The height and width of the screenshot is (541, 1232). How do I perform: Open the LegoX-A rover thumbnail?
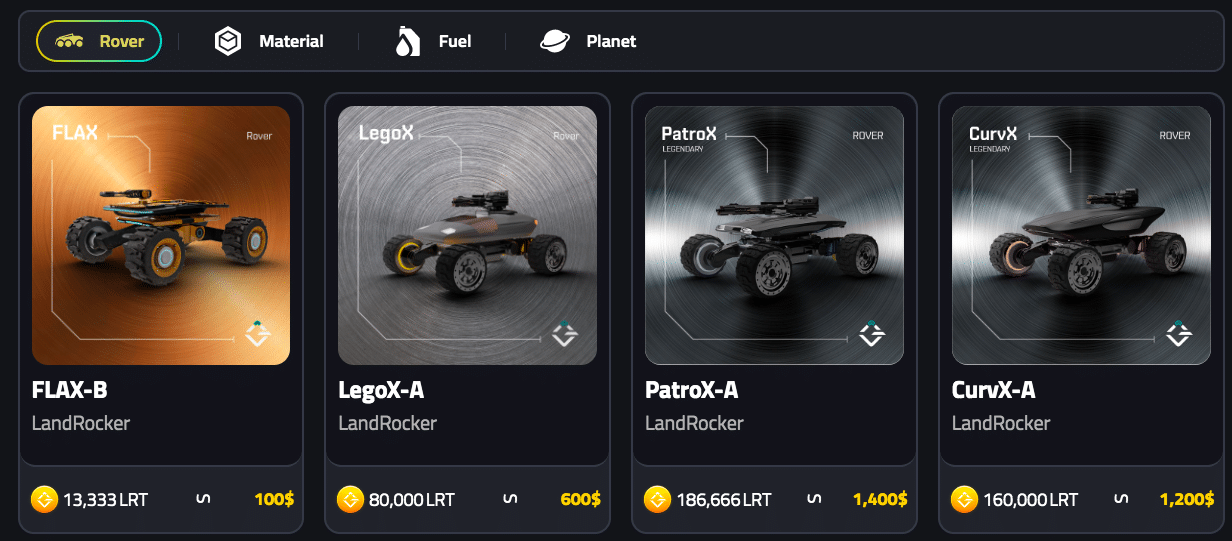[467, 235]
